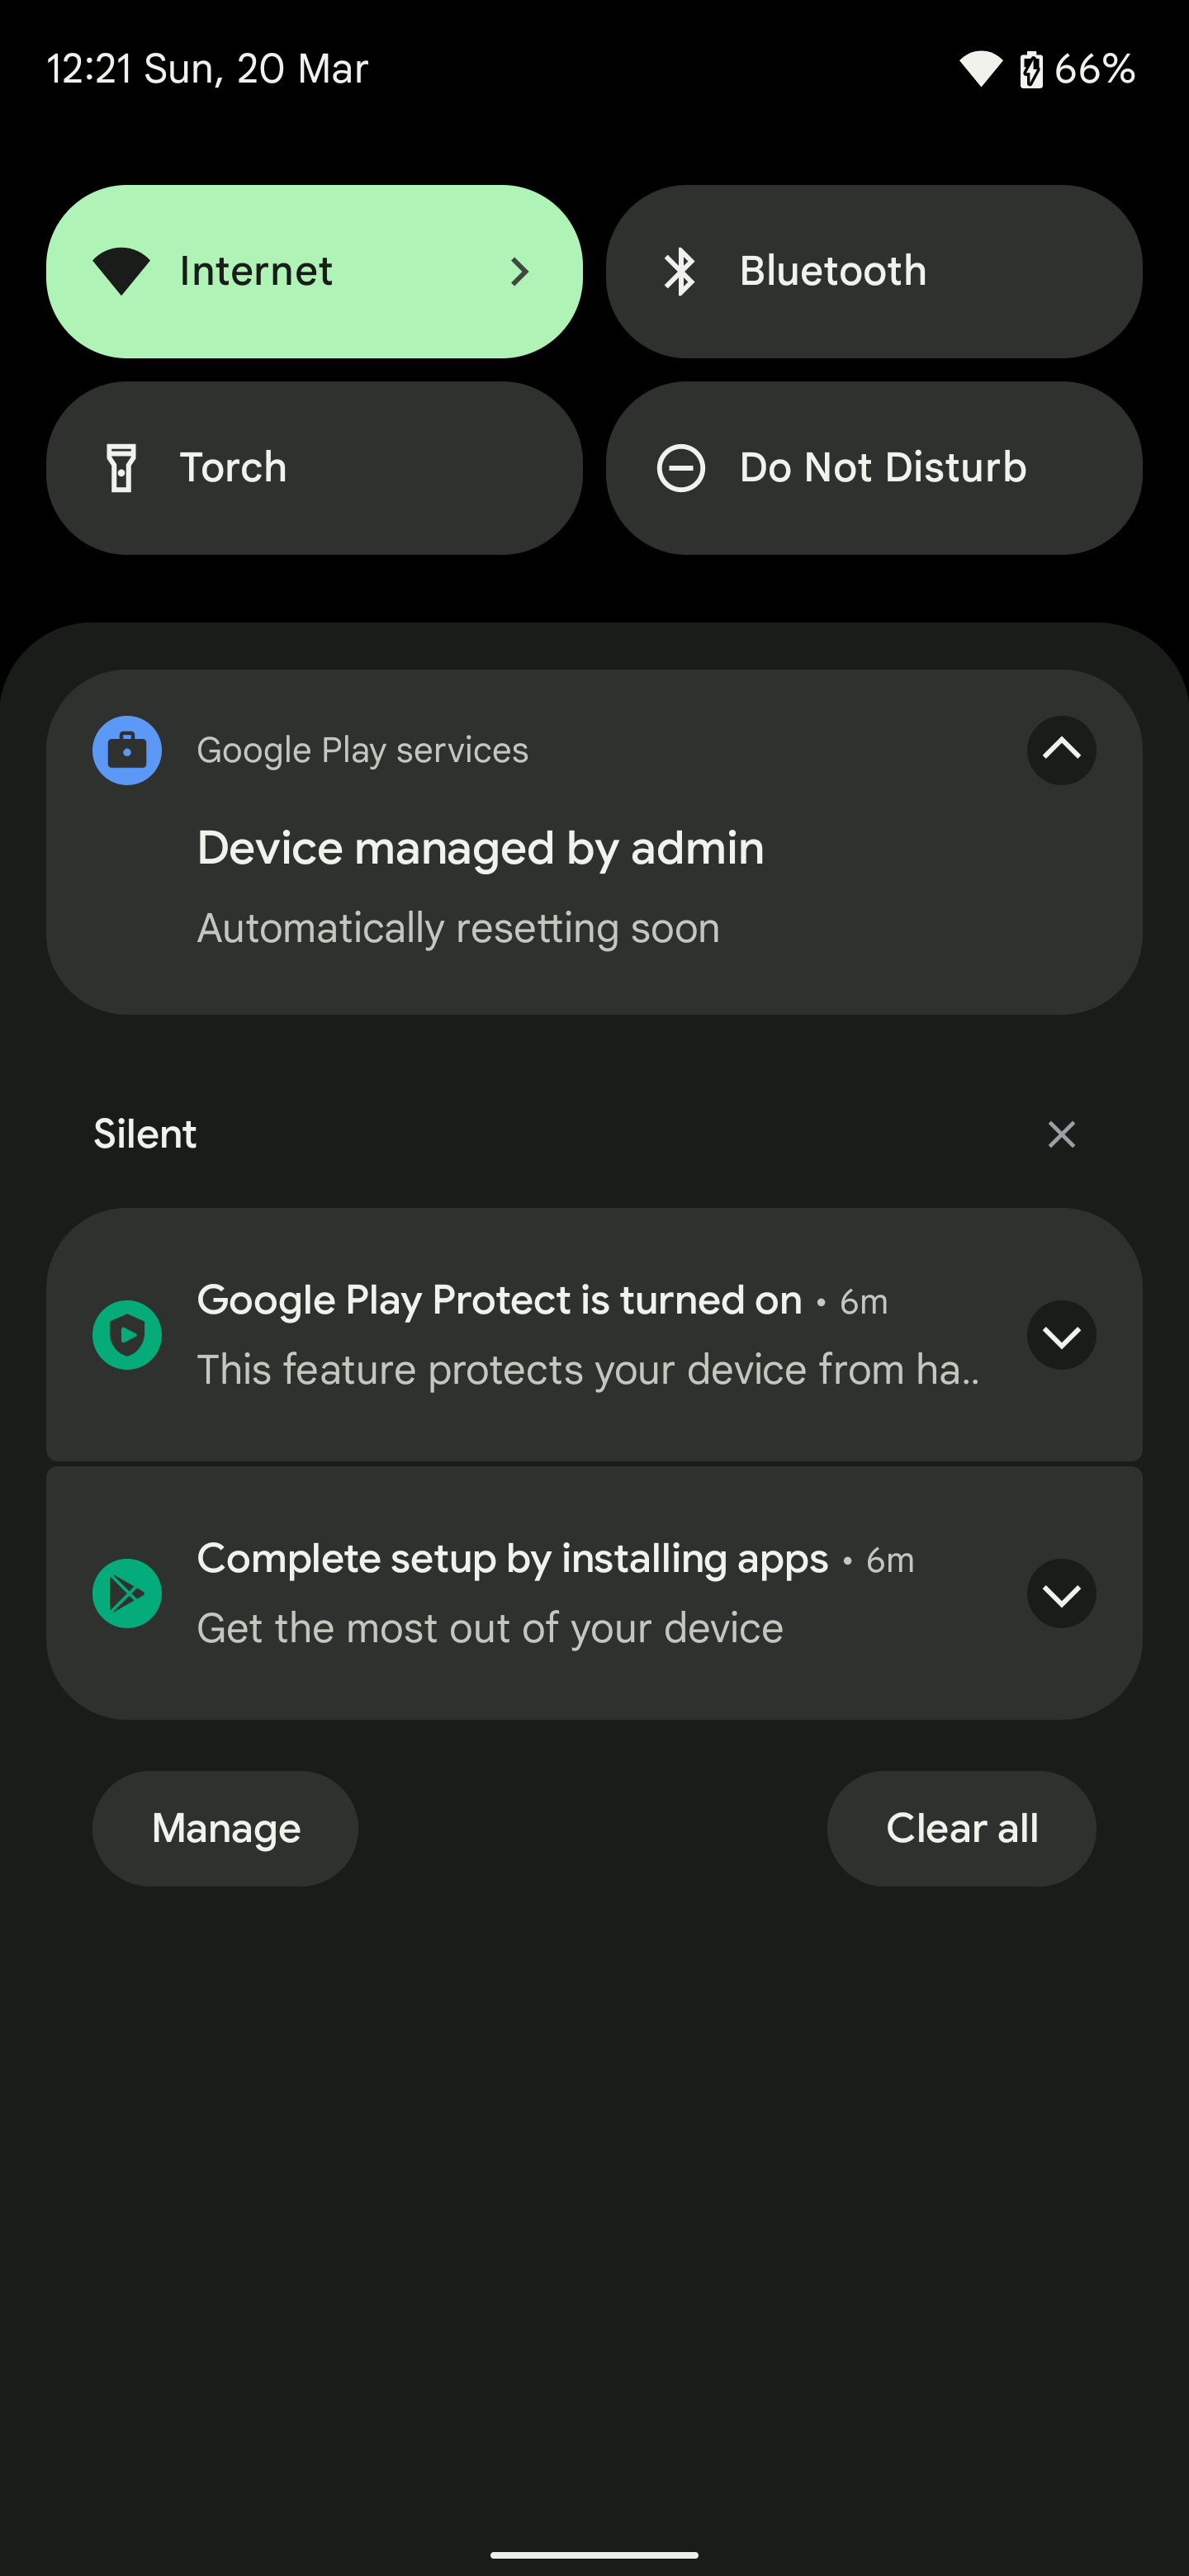Turn on the Torch tile
The width and height of the screenshot is (1189, 2576).
(x=314, y=467)
